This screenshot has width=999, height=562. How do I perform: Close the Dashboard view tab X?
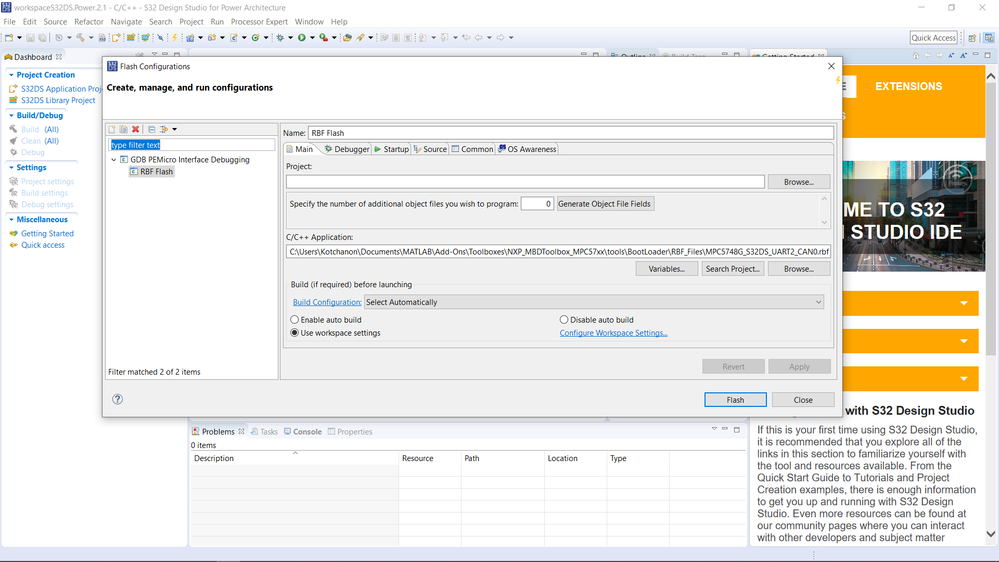(x=59, y=57)
